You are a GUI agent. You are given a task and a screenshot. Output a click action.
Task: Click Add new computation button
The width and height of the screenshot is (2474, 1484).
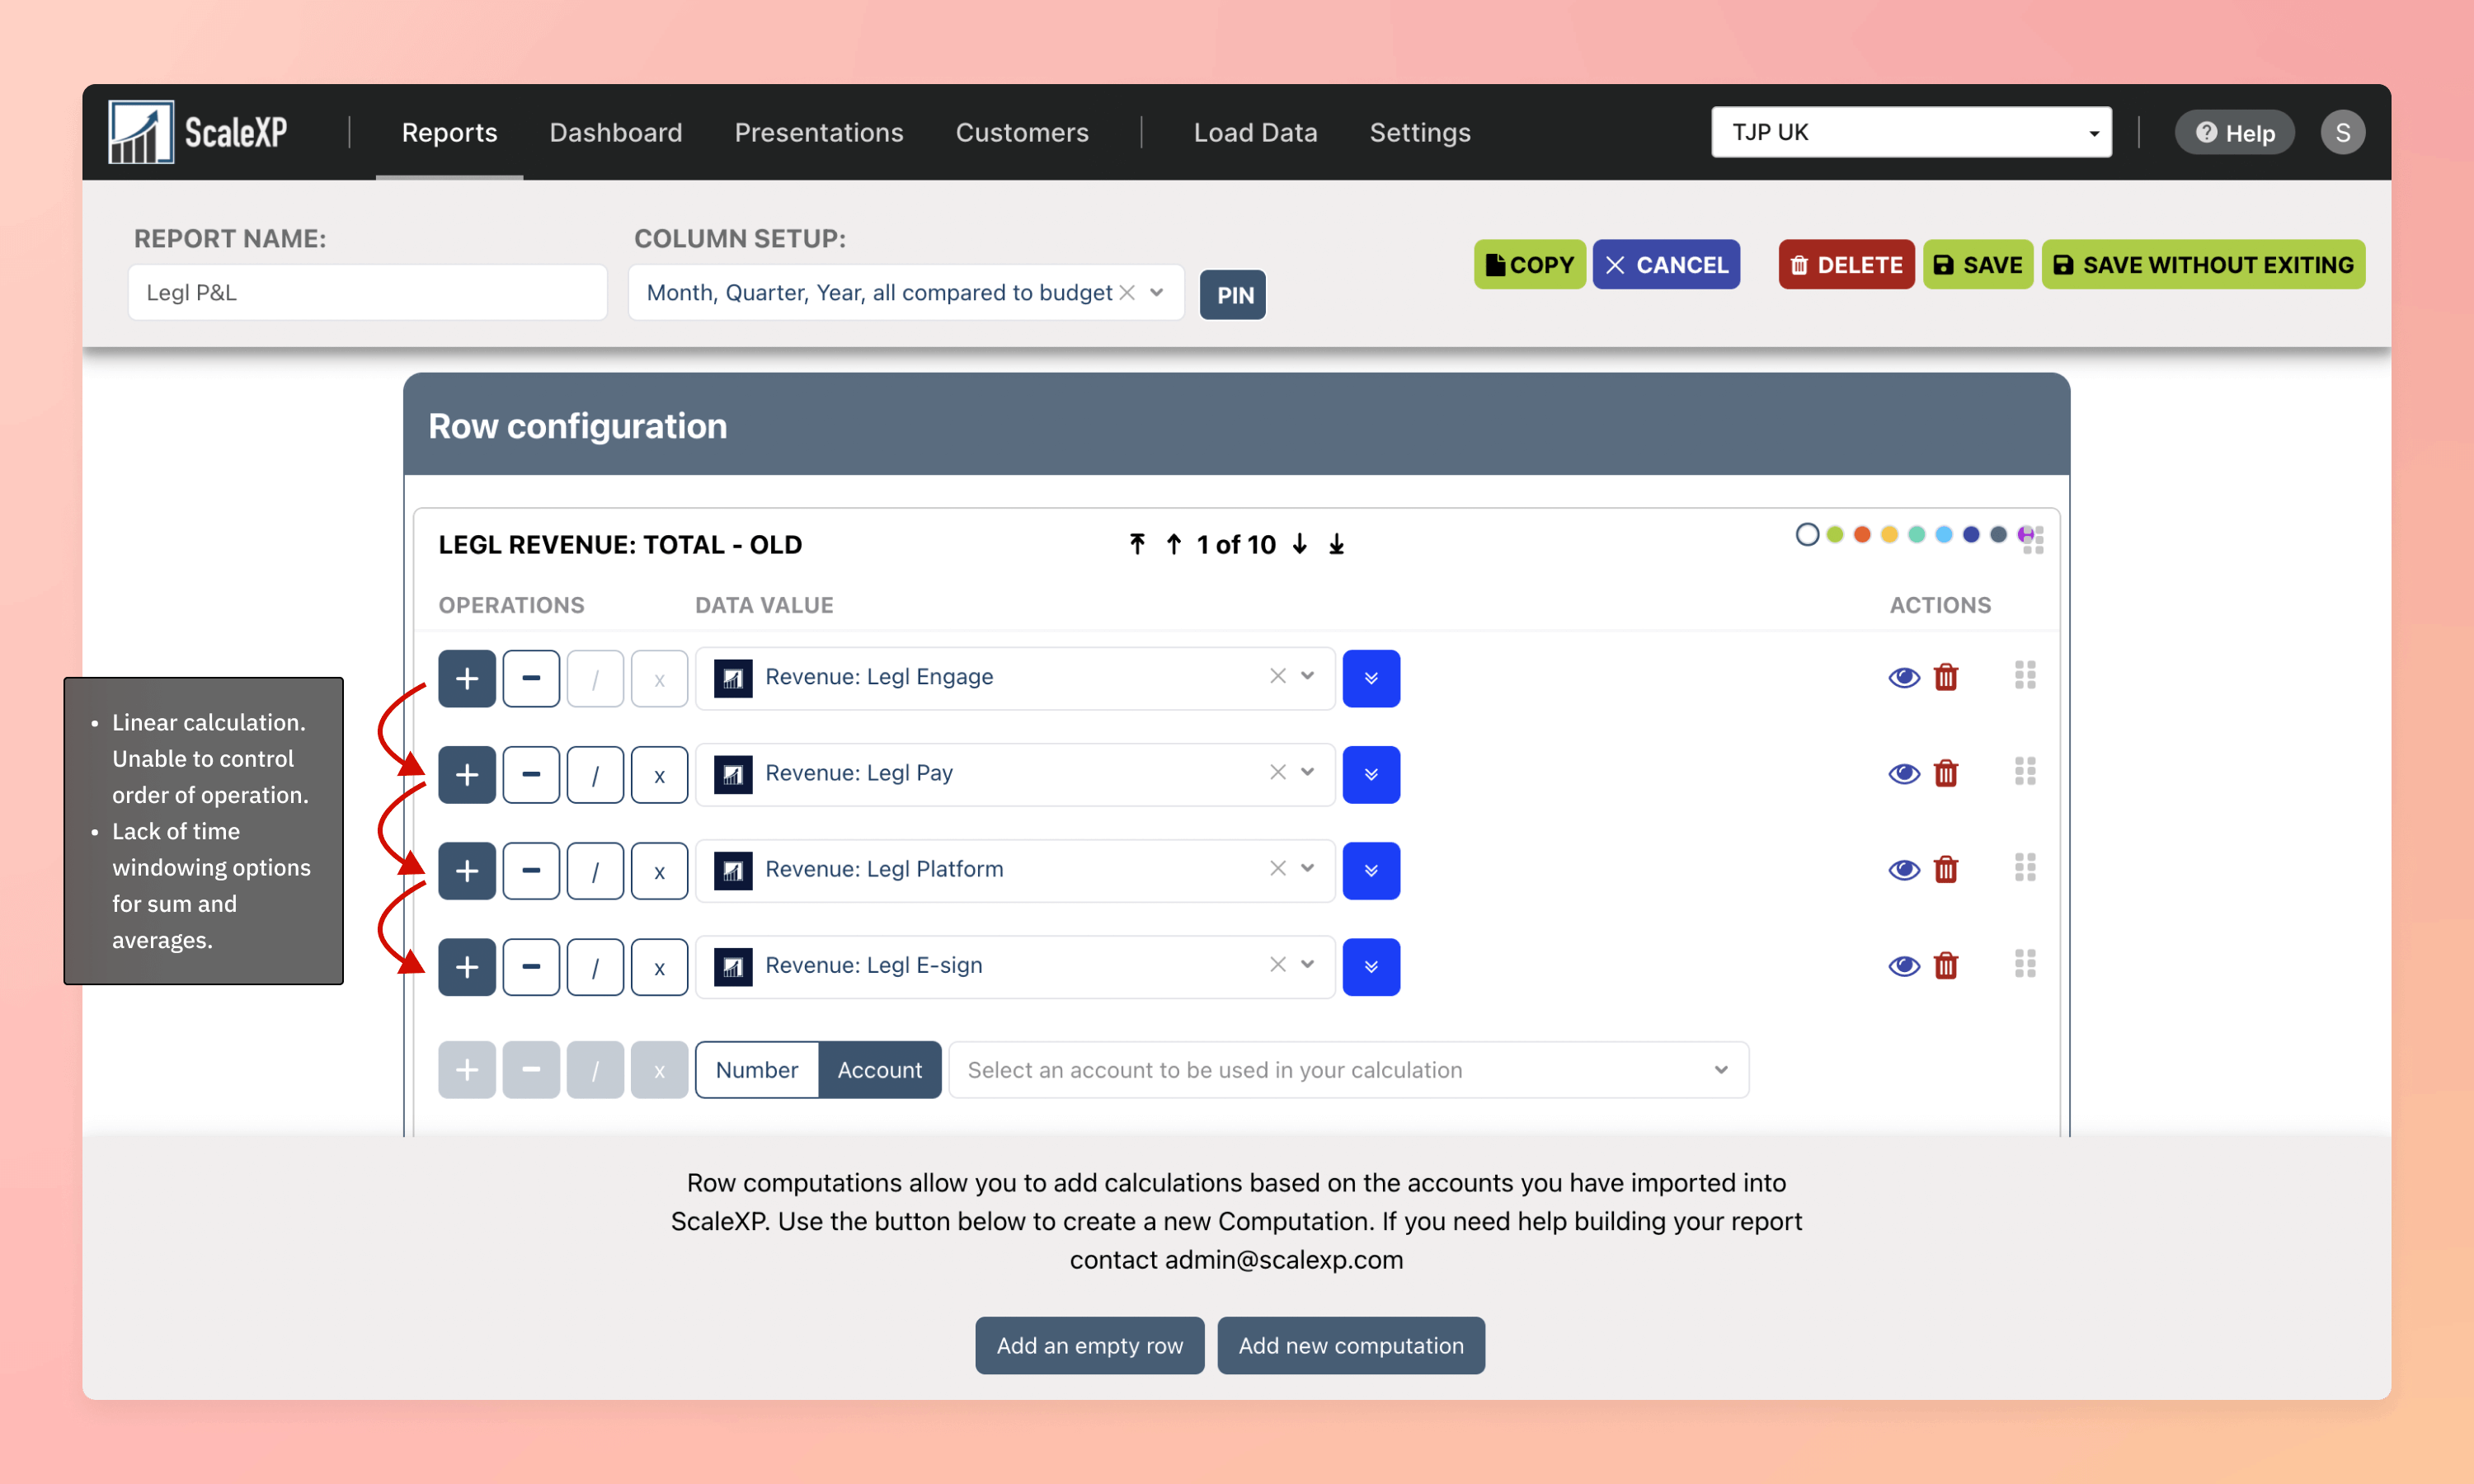click(1350, 1345)
